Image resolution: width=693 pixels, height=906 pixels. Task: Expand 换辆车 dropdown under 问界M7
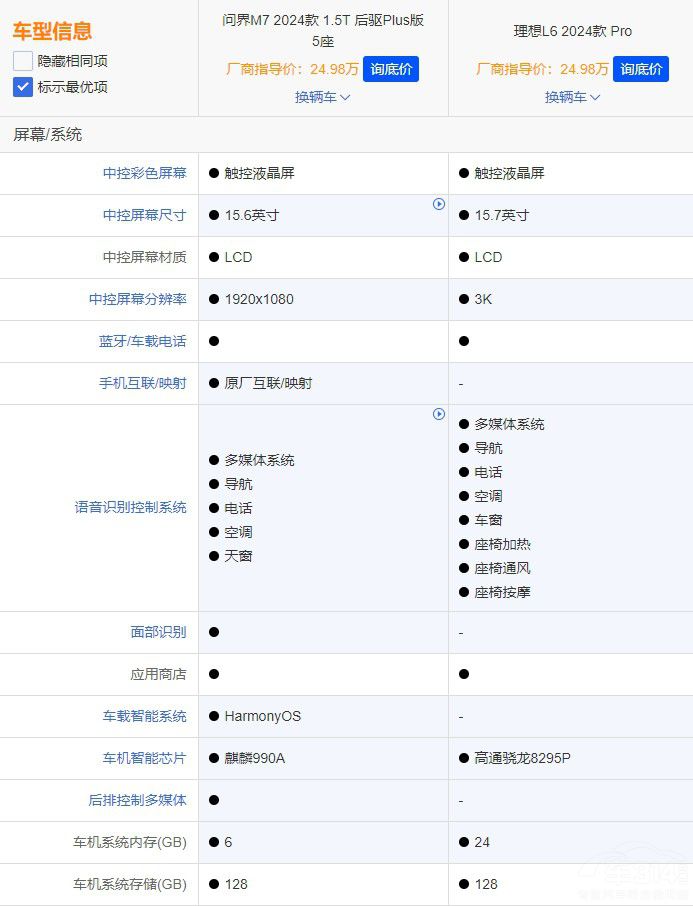coord(322,97)
